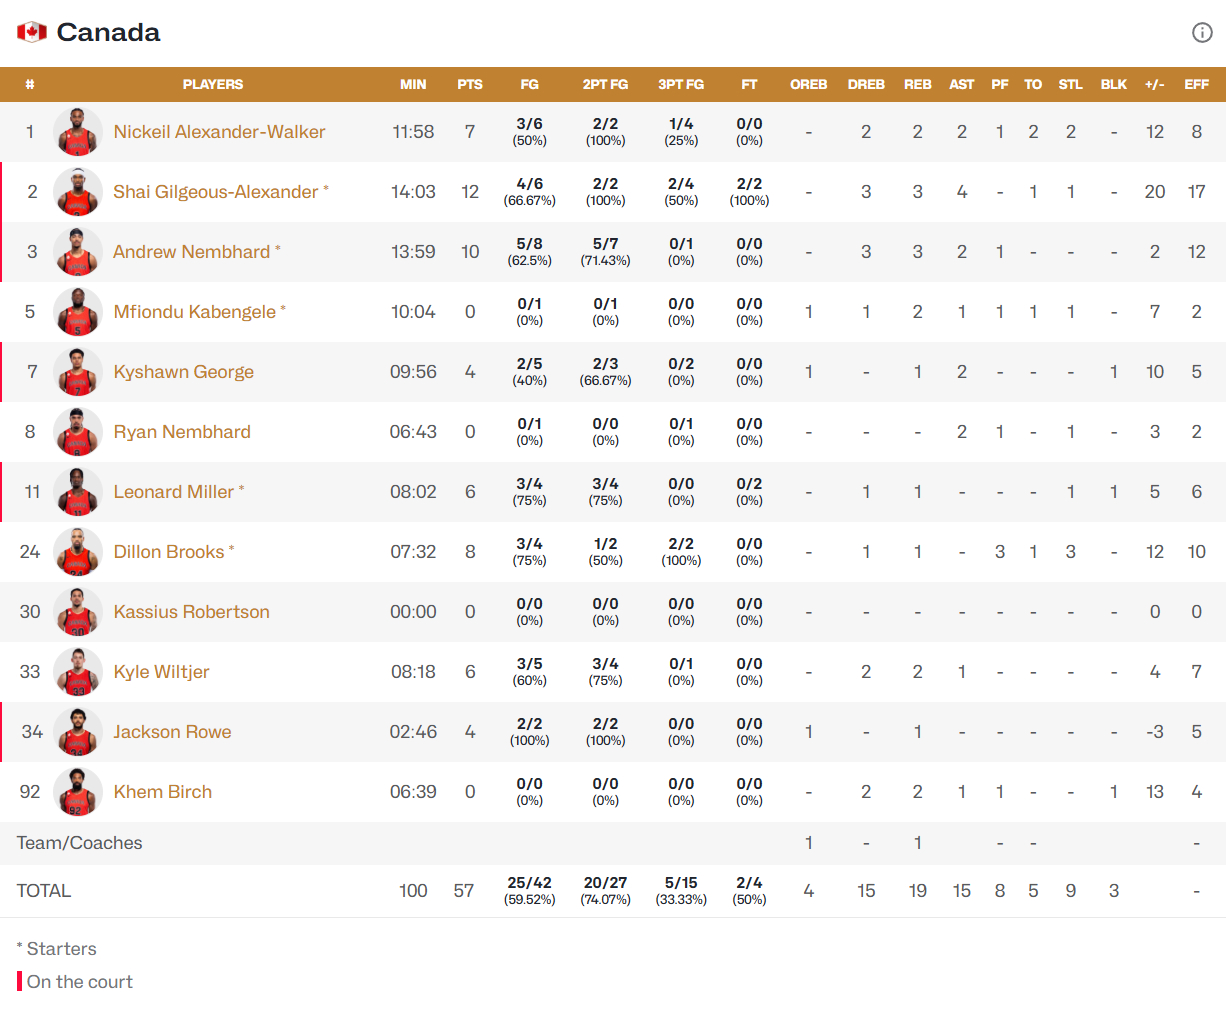Click the AST column header

click(x=961, y=85)
